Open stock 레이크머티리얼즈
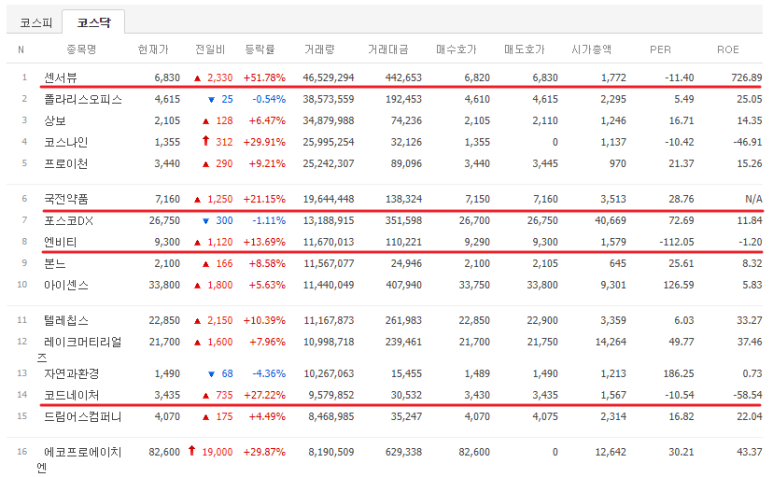The image size is (773, 477). 79,349
